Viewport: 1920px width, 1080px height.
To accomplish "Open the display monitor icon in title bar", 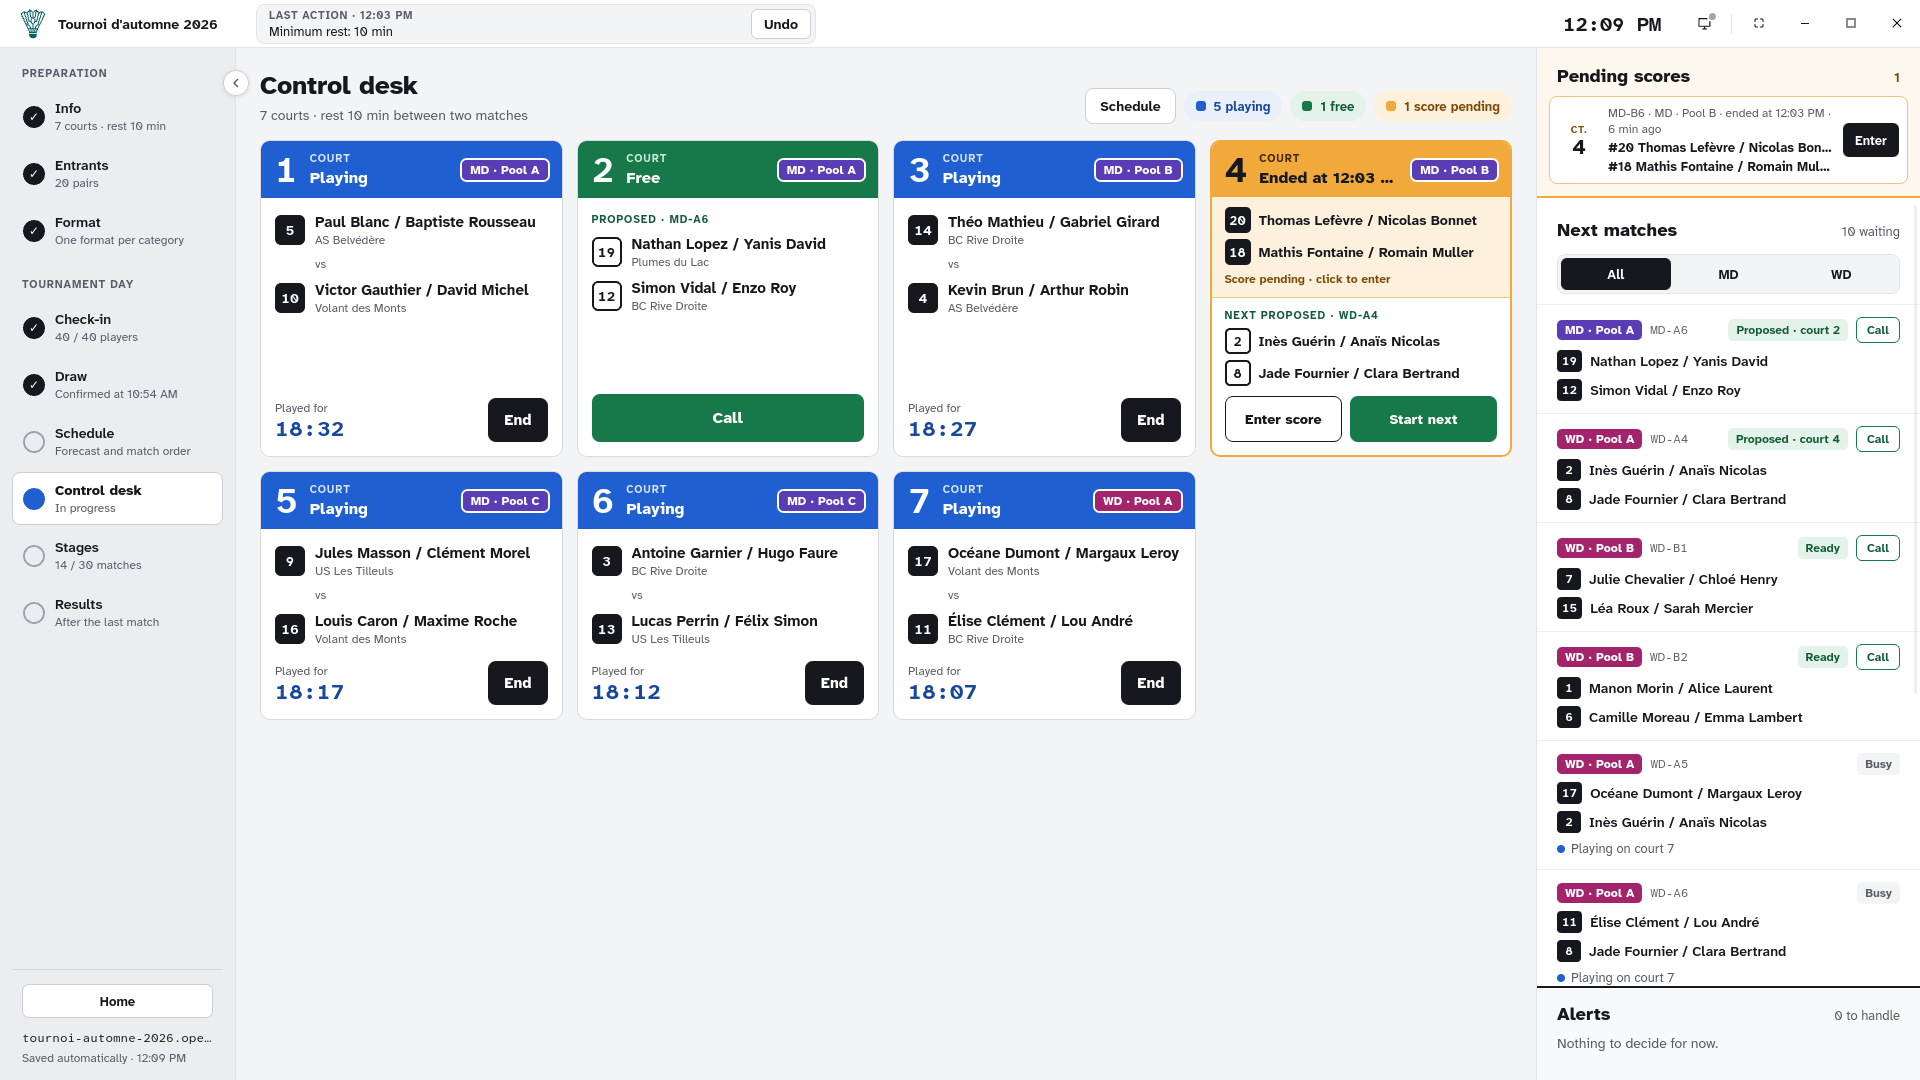I will coord(1705,23).
